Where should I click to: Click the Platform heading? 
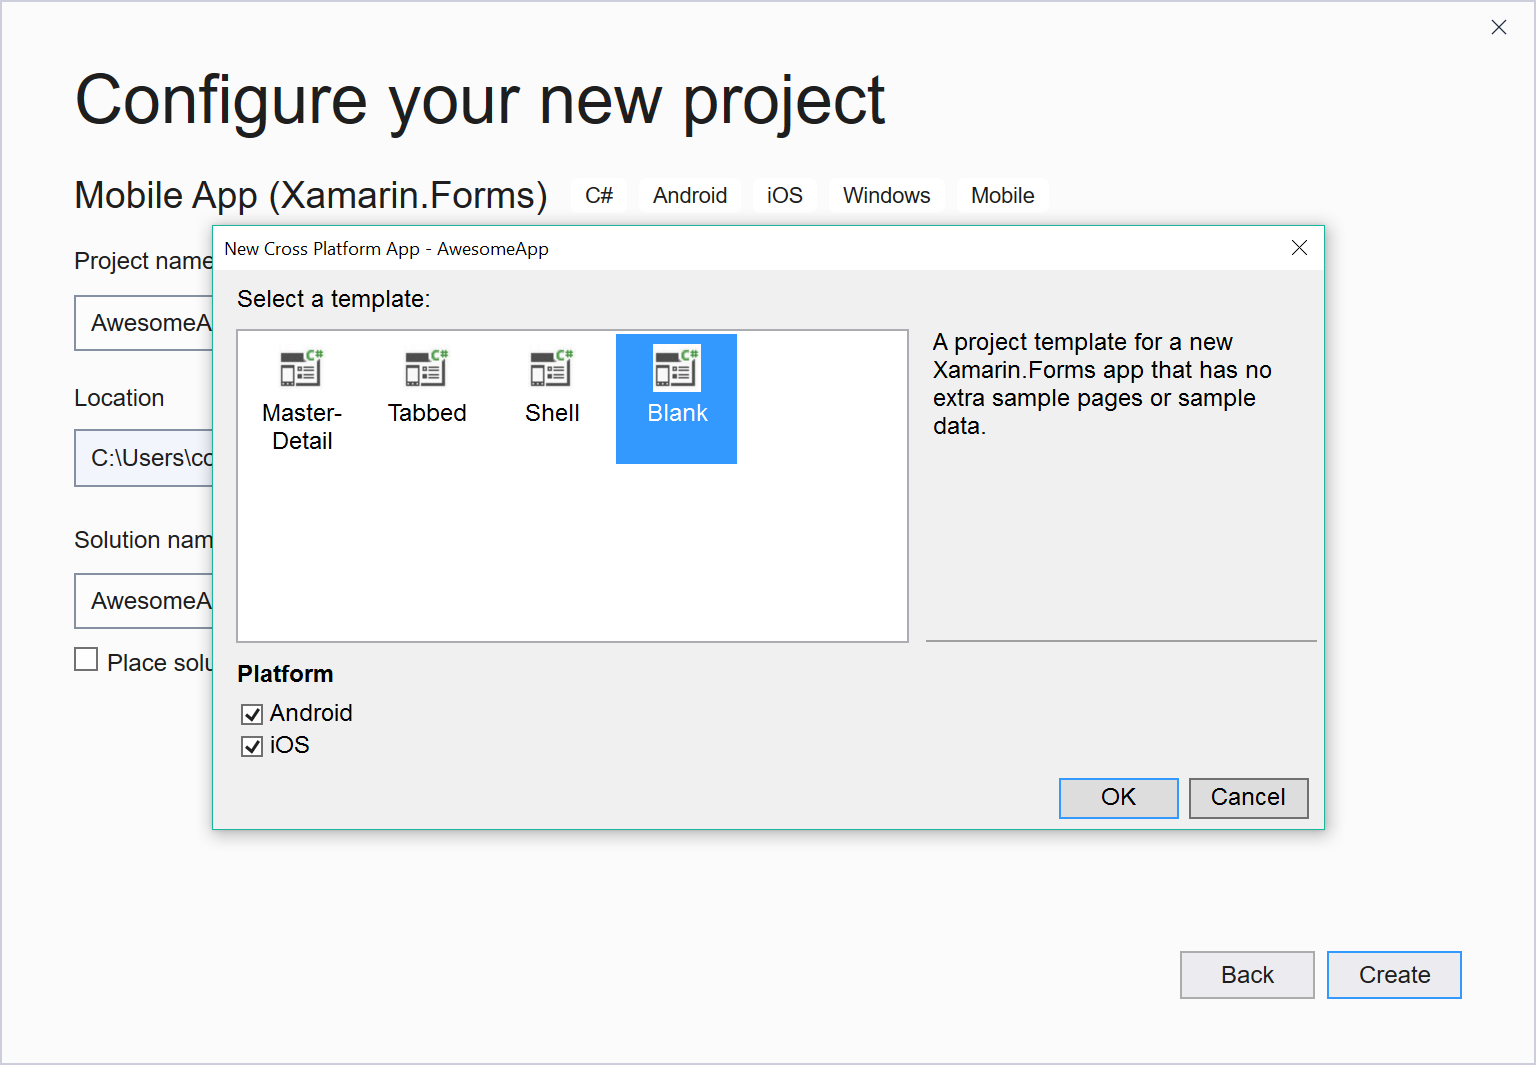pos(285,674)
